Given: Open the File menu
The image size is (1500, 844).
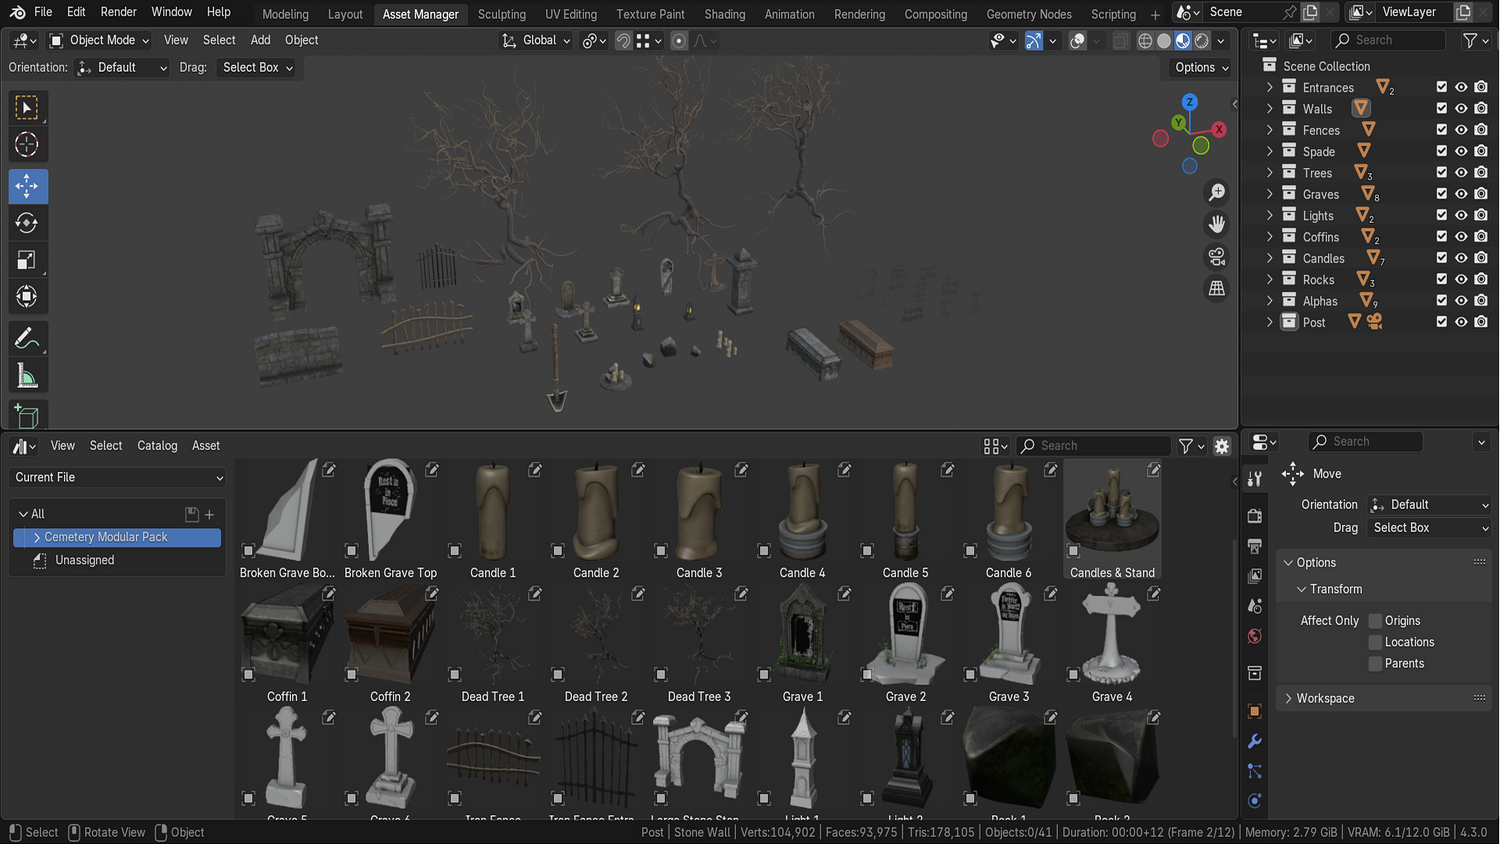Looking at the screenshot, I should click(x=43, y=12).
